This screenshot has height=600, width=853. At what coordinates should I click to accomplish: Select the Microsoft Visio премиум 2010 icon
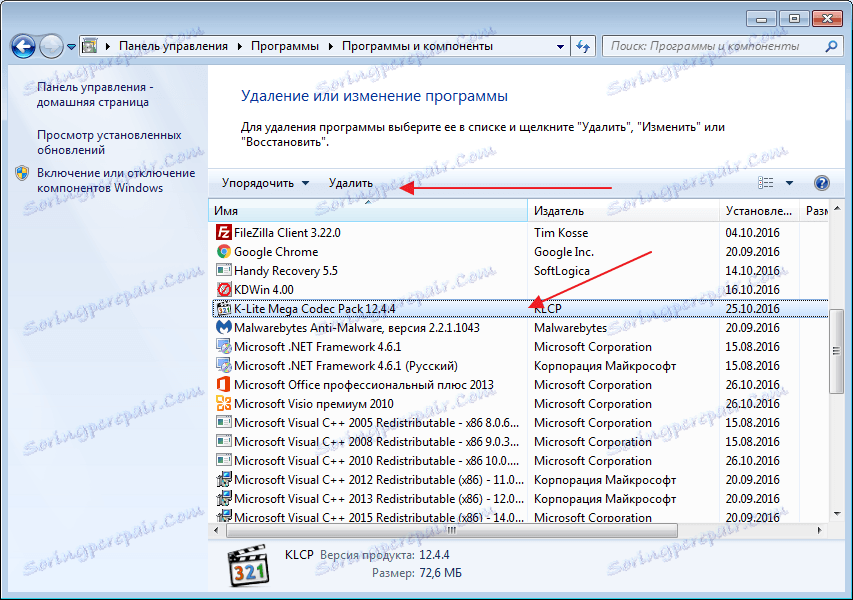(224, 403)
